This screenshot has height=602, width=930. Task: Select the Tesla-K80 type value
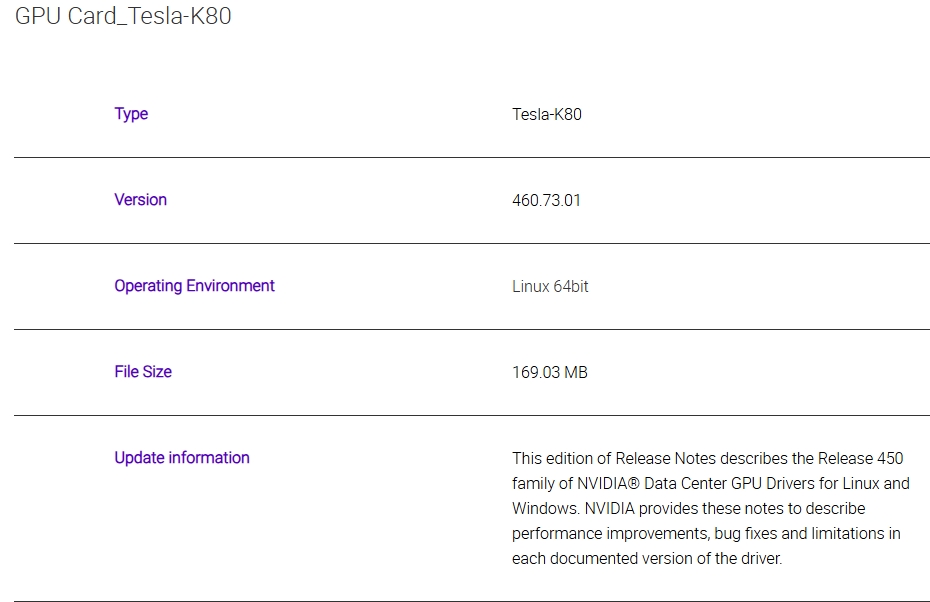click(546, 114)
